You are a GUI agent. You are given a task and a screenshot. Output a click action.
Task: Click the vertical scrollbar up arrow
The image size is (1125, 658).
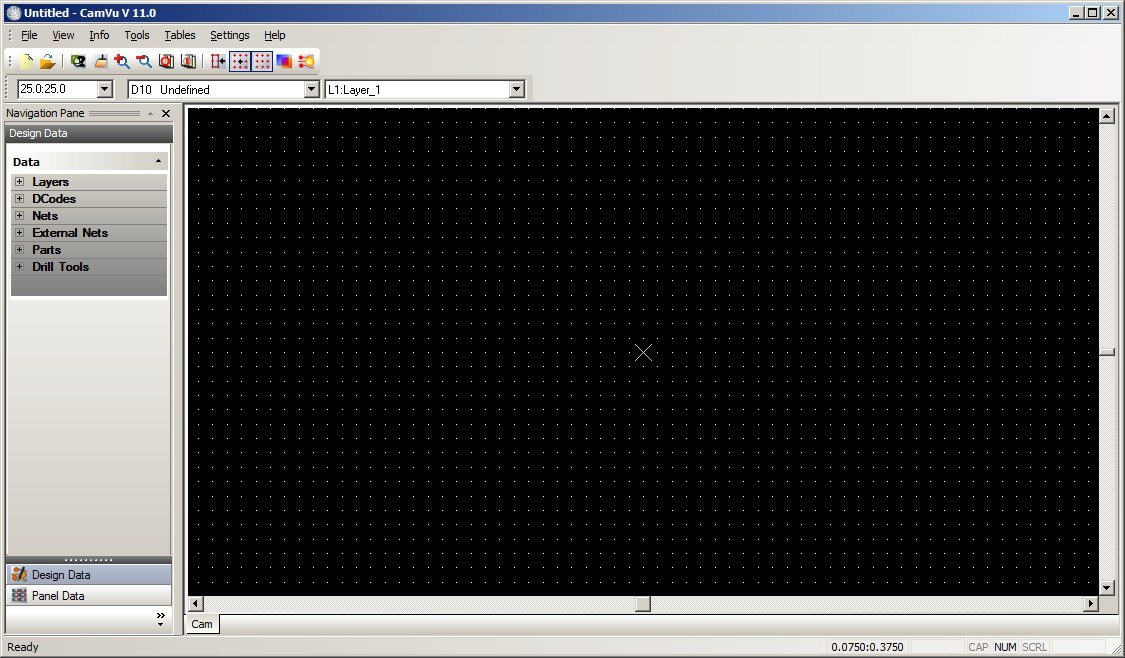click(1106, 116)
